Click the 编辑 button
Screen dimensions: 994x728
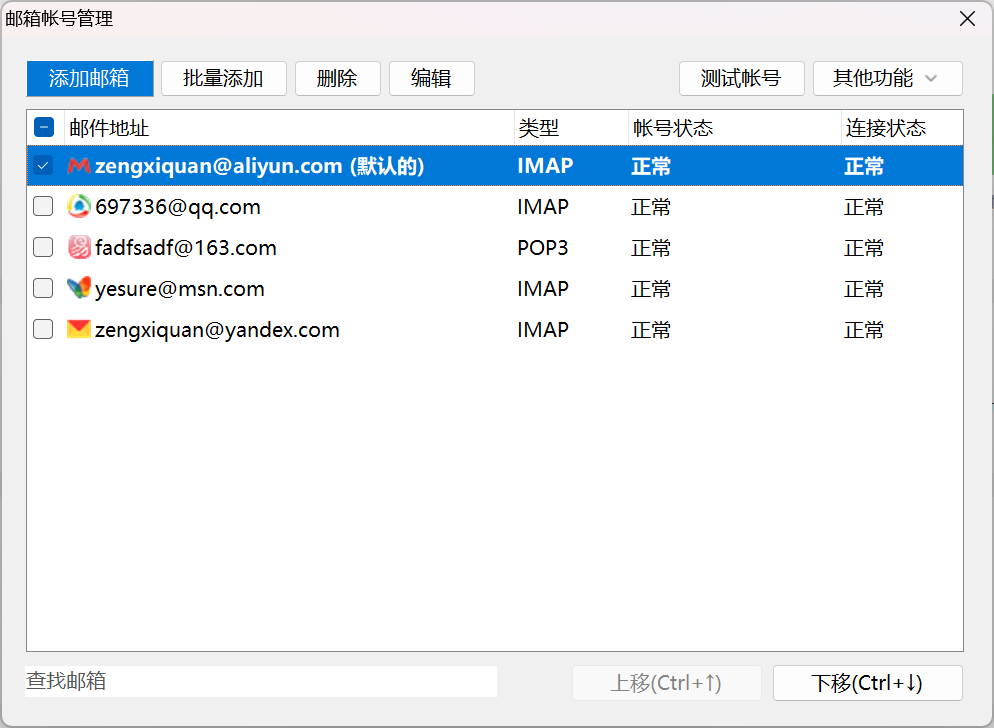(x=432, y=79)
